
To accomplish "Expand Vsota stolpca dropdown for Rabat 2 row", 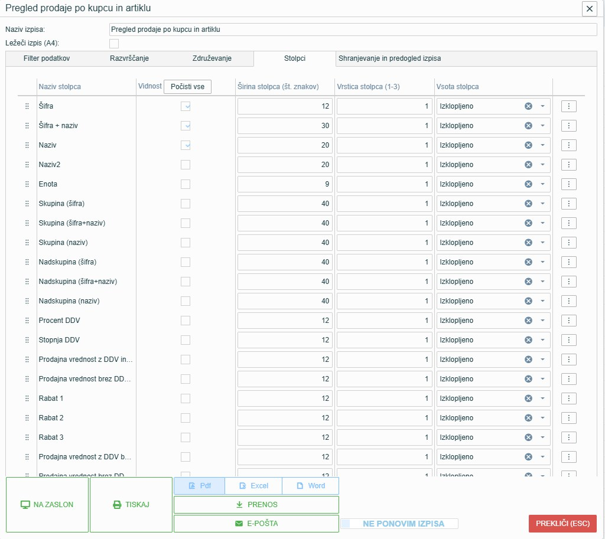I will pyautogui.click(x=542, y=418).
